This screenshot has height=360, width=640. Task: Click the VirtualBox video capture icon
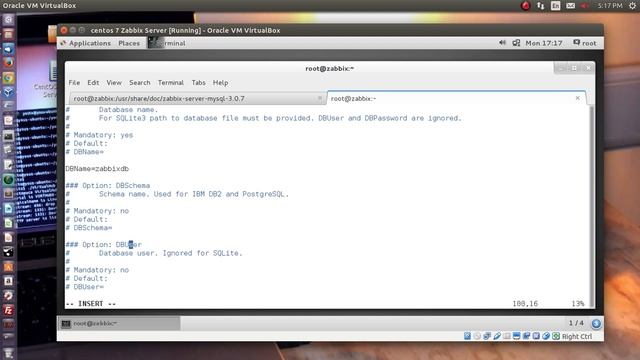point(526,336)
